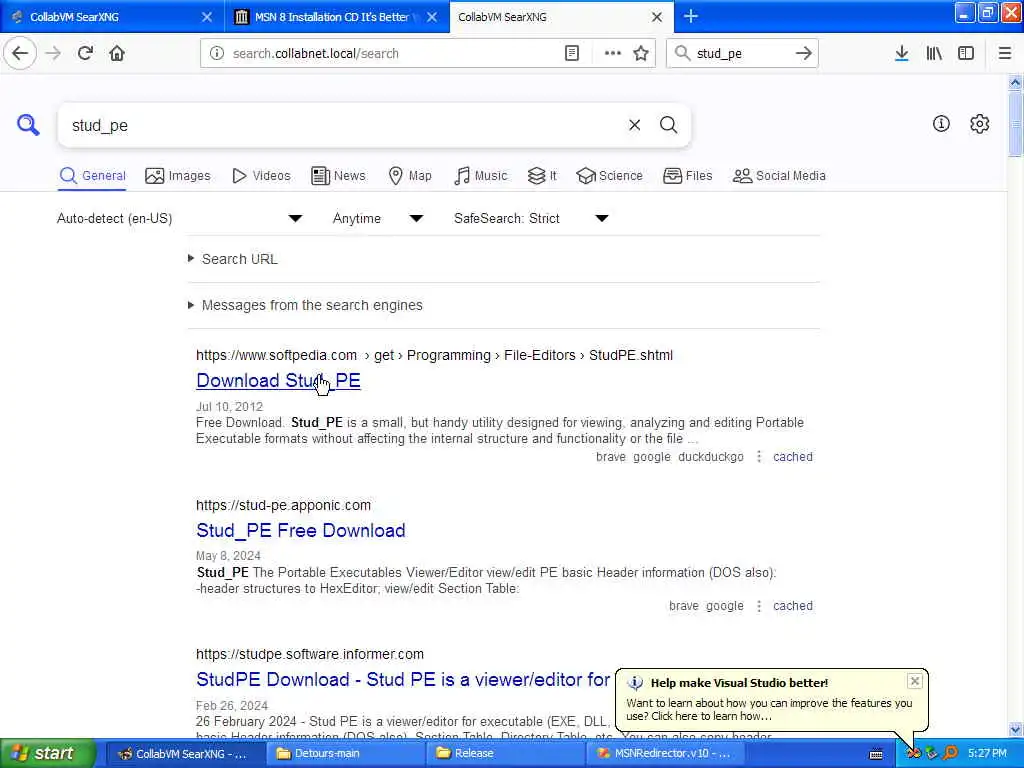
Task: Go back to the previous page
Action: point(20,53)
